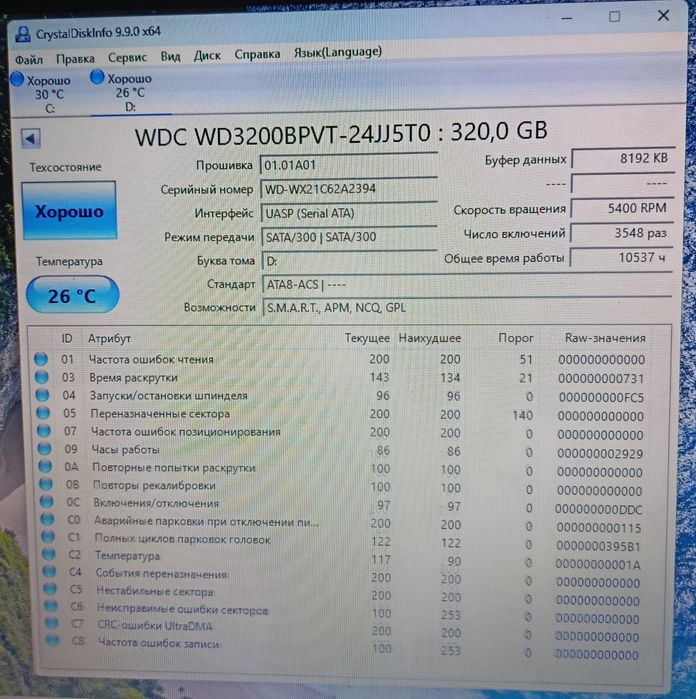This screenshot has height=699, width=696.
Task: Click the power-on hours field 10537 ч
Action: pos(622,258)
